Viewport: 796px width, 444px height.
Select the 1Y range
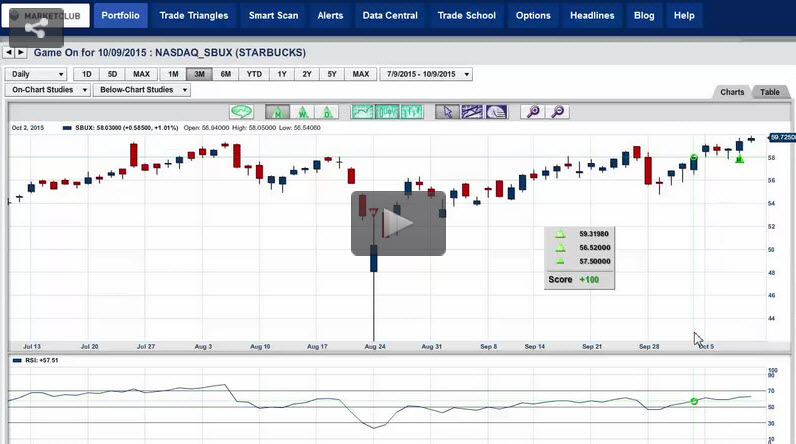point(282,74)
